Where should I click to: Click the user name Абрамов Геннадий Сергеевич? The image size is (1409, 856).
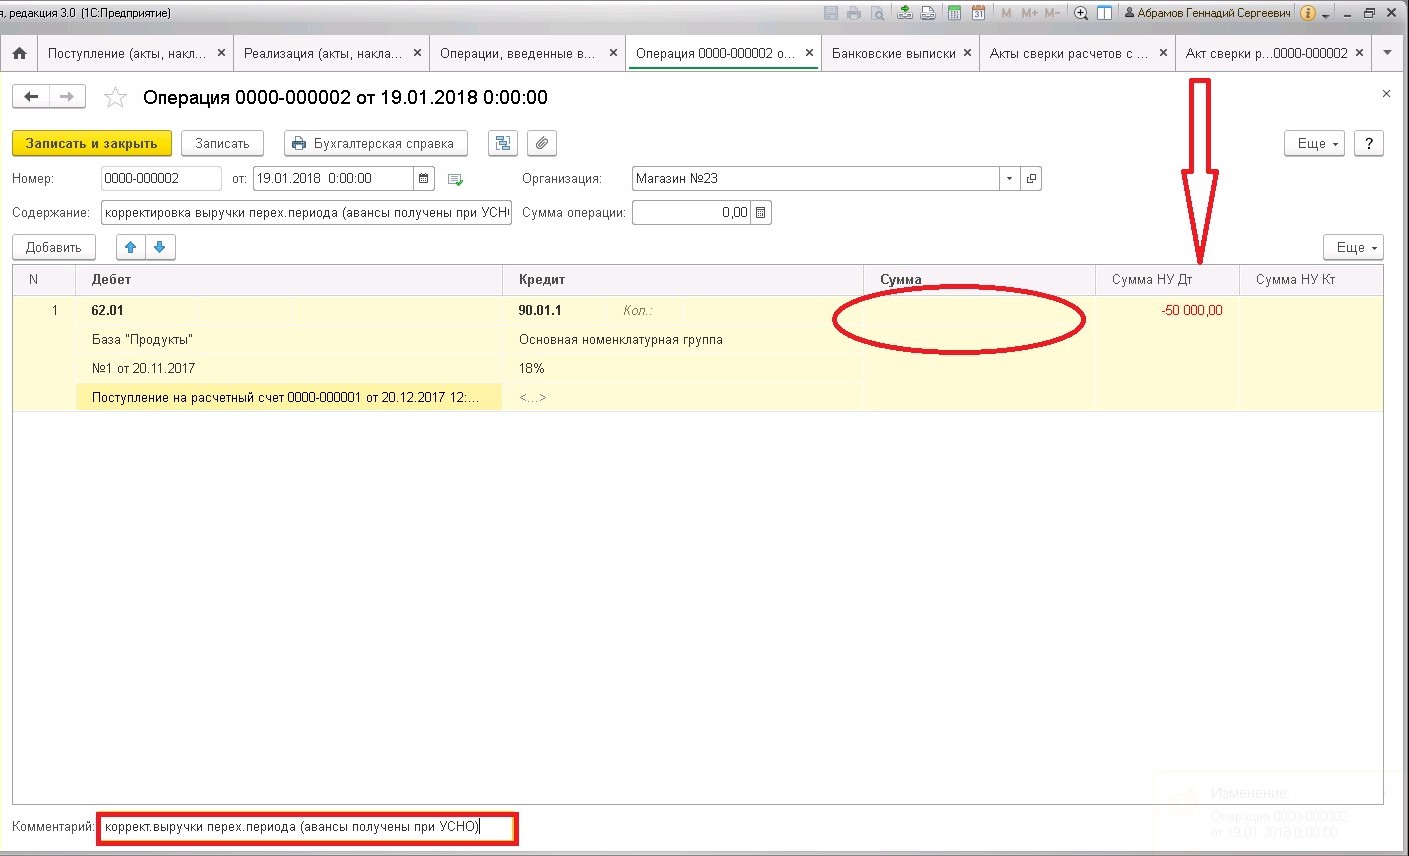(x=1214, y=13)
